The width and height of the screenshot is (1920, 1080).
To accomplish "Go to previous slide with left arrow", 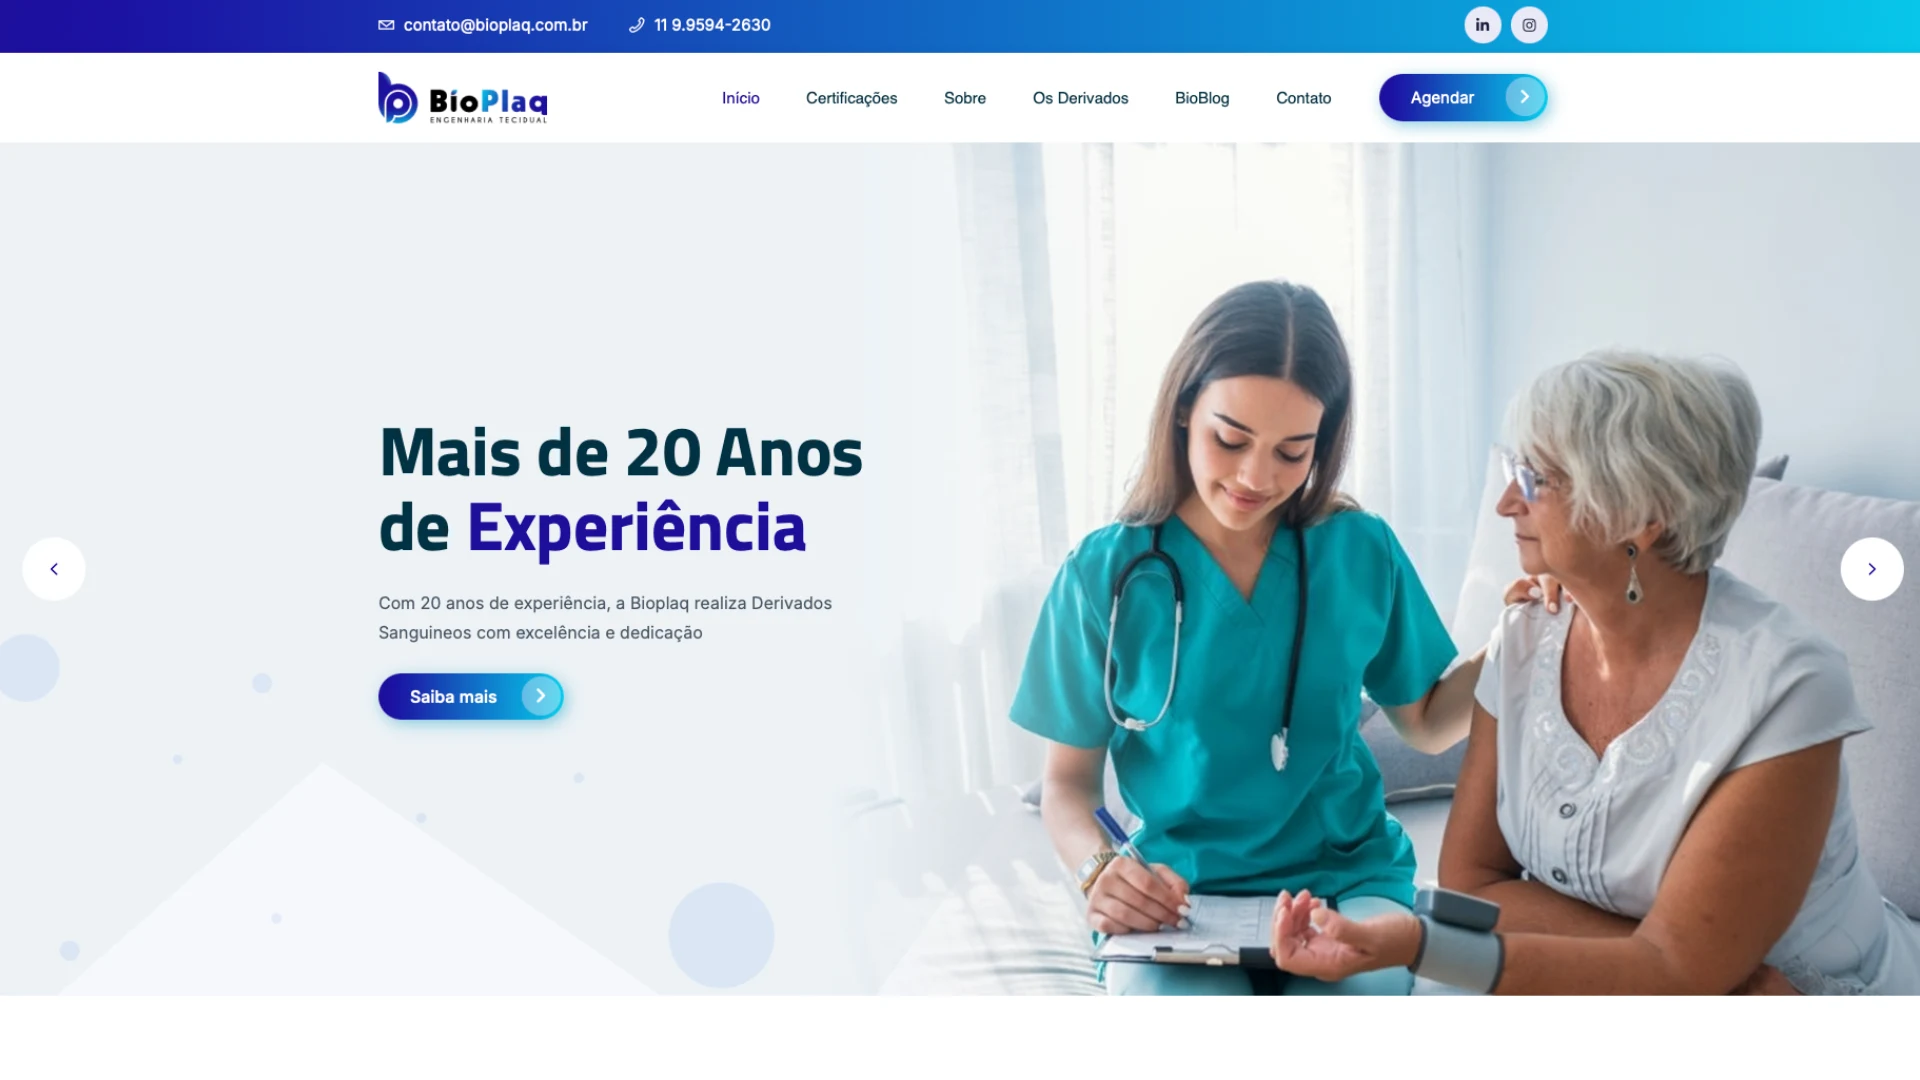I will (54, 569).
